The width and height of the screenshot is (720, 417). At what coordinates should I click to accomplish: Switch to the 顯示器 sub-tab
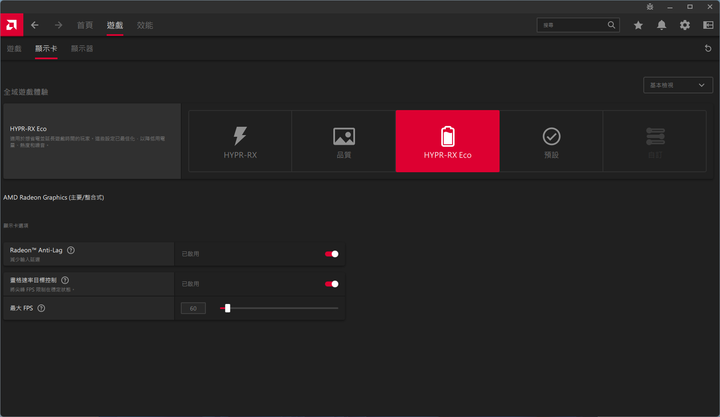(x=82, y=48)
